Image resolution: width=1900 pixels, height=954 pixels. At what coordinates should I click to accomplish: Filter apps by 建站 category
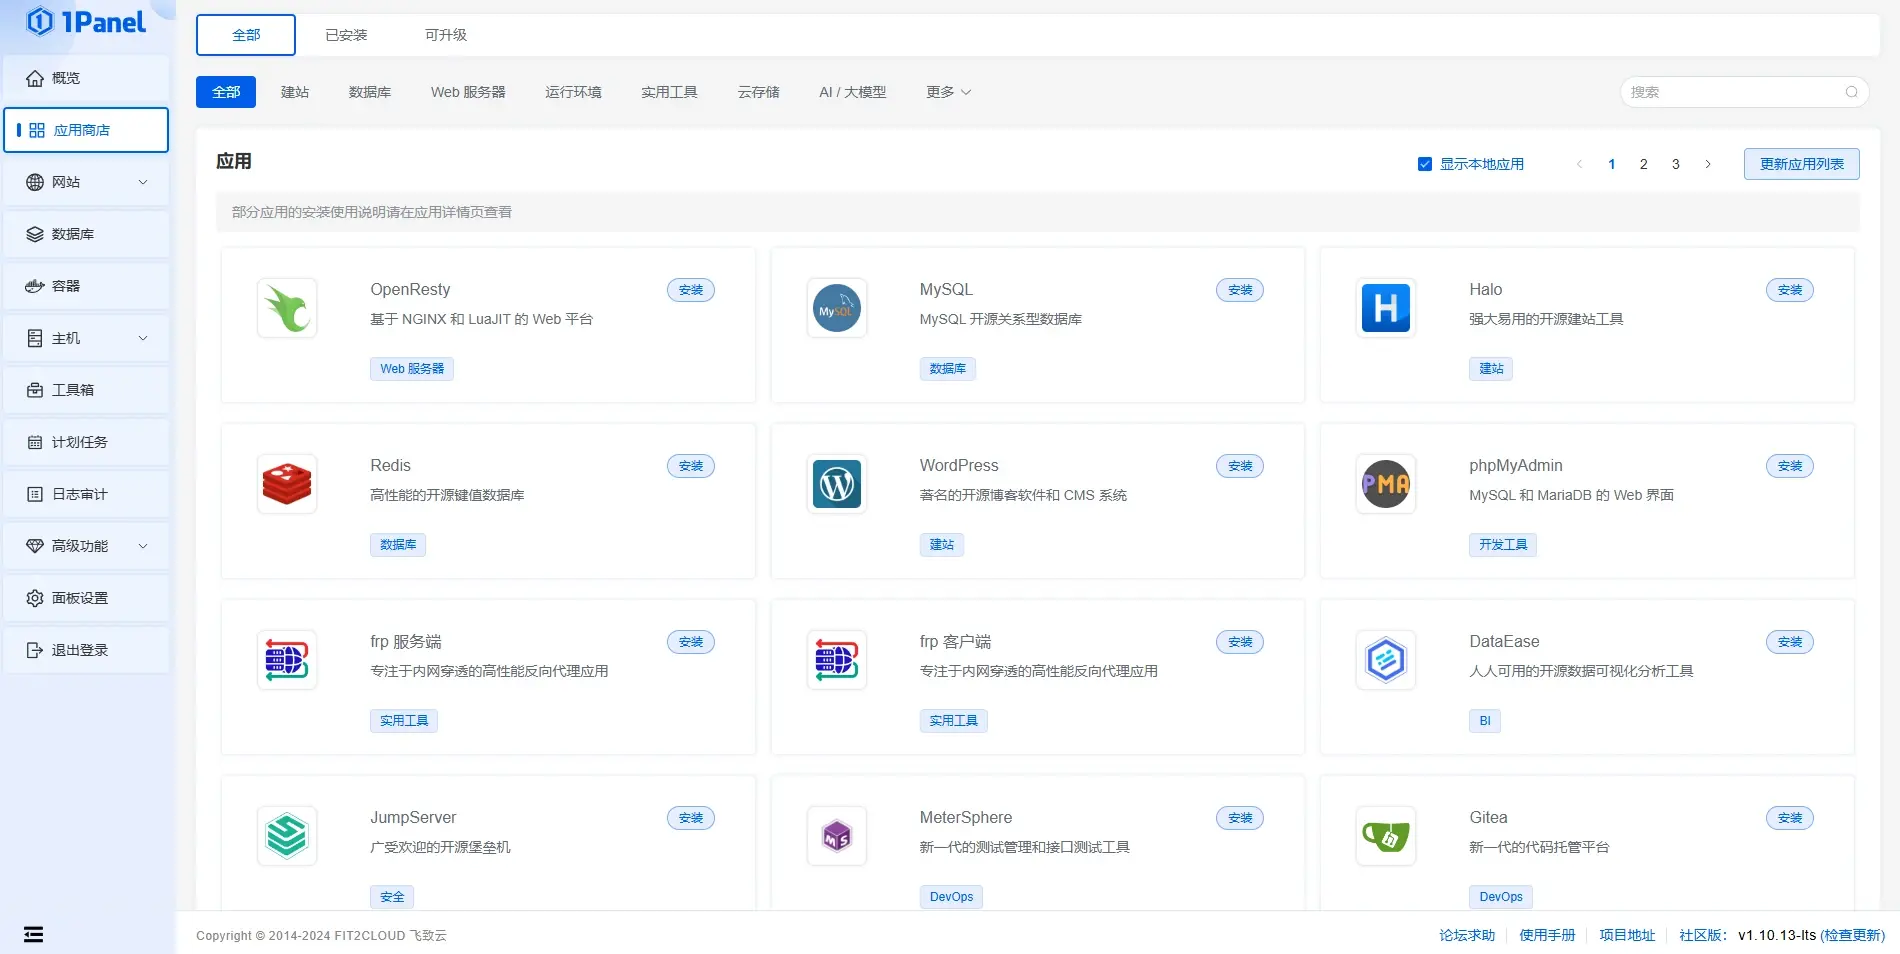point(295,92)
